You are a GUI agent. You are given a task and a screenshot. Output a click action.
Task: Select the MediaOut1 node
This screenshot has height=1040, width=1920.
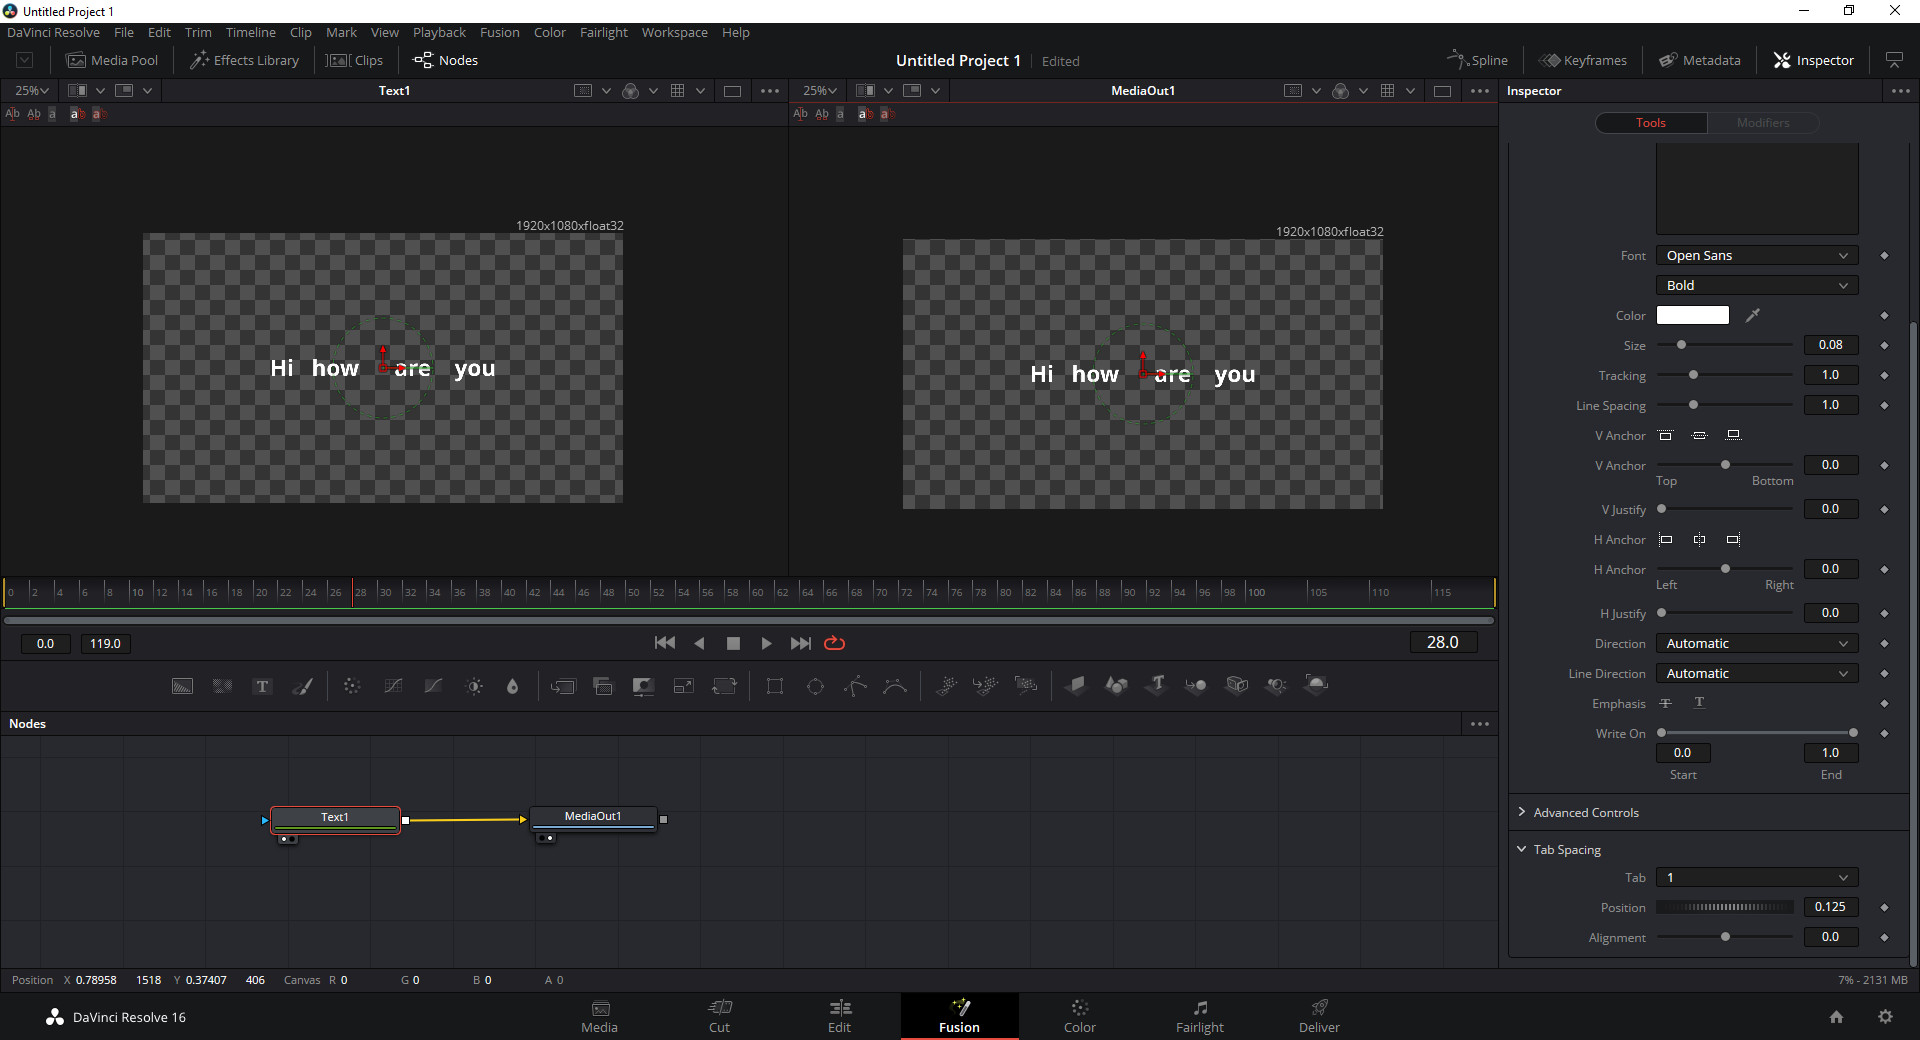tap(593, 817)
